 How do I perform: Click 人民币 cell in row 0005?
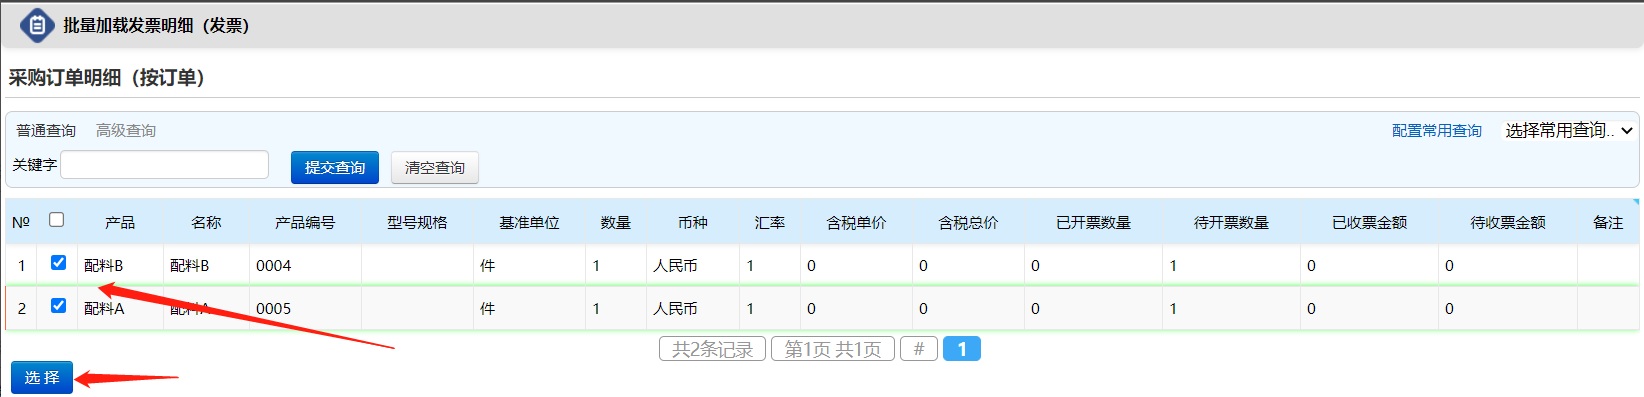675,309
